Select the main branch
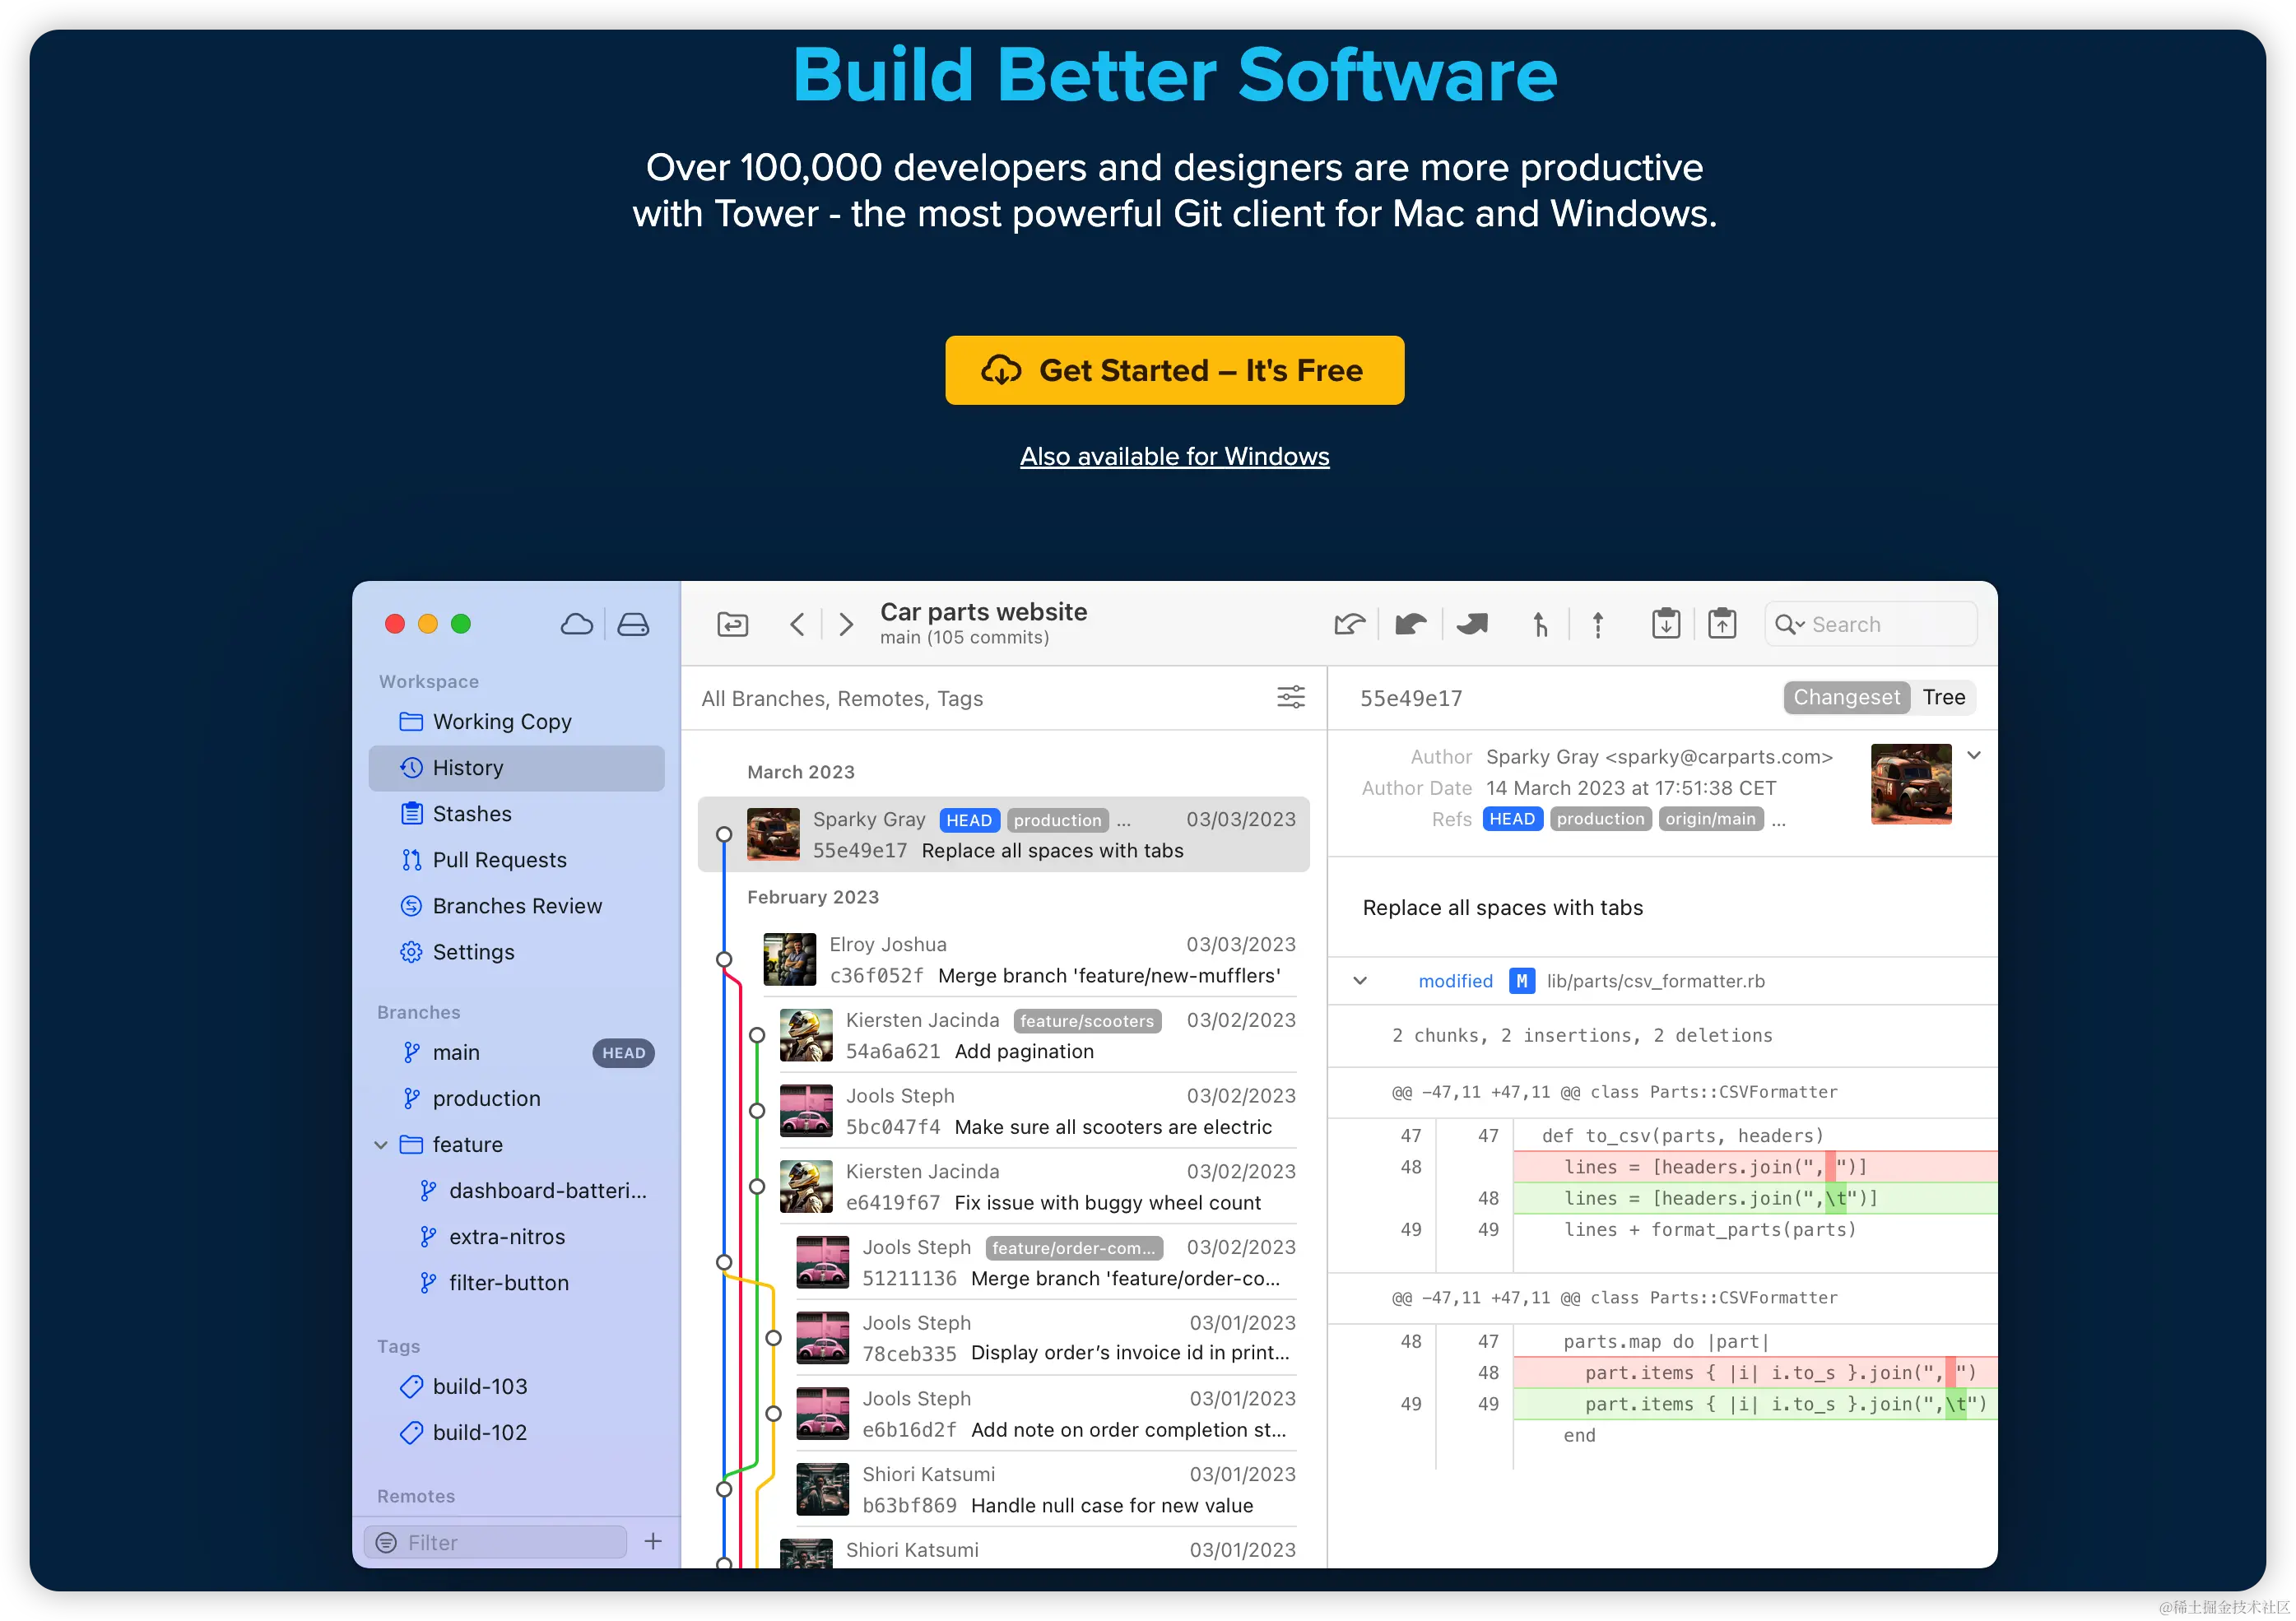This screenshot has width=2296, height=1621. (516, 1052)
